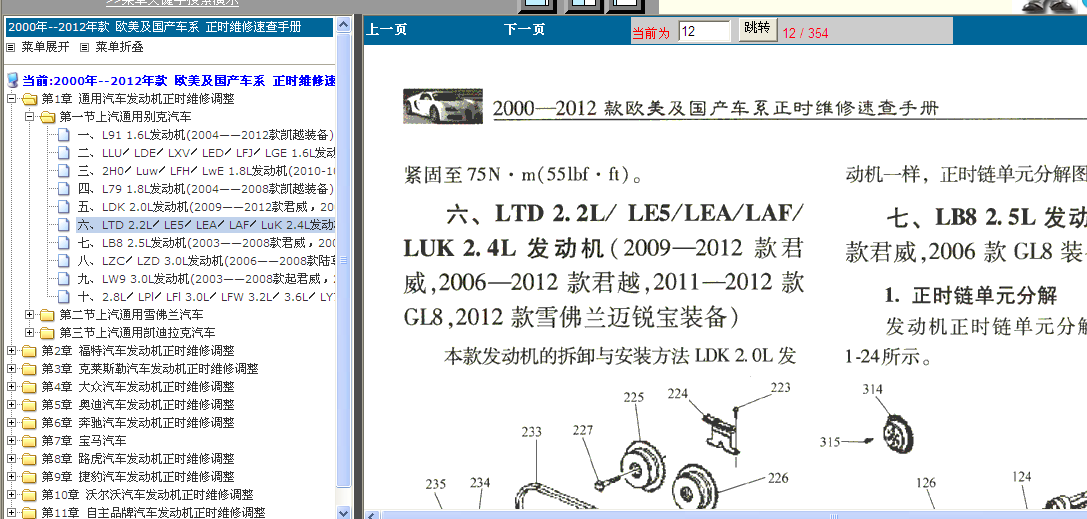Screen dimensions: 1087x519
Task: Click the 当前:2000年--2012年款 bold title link
Action: click(x=179, y=81)
